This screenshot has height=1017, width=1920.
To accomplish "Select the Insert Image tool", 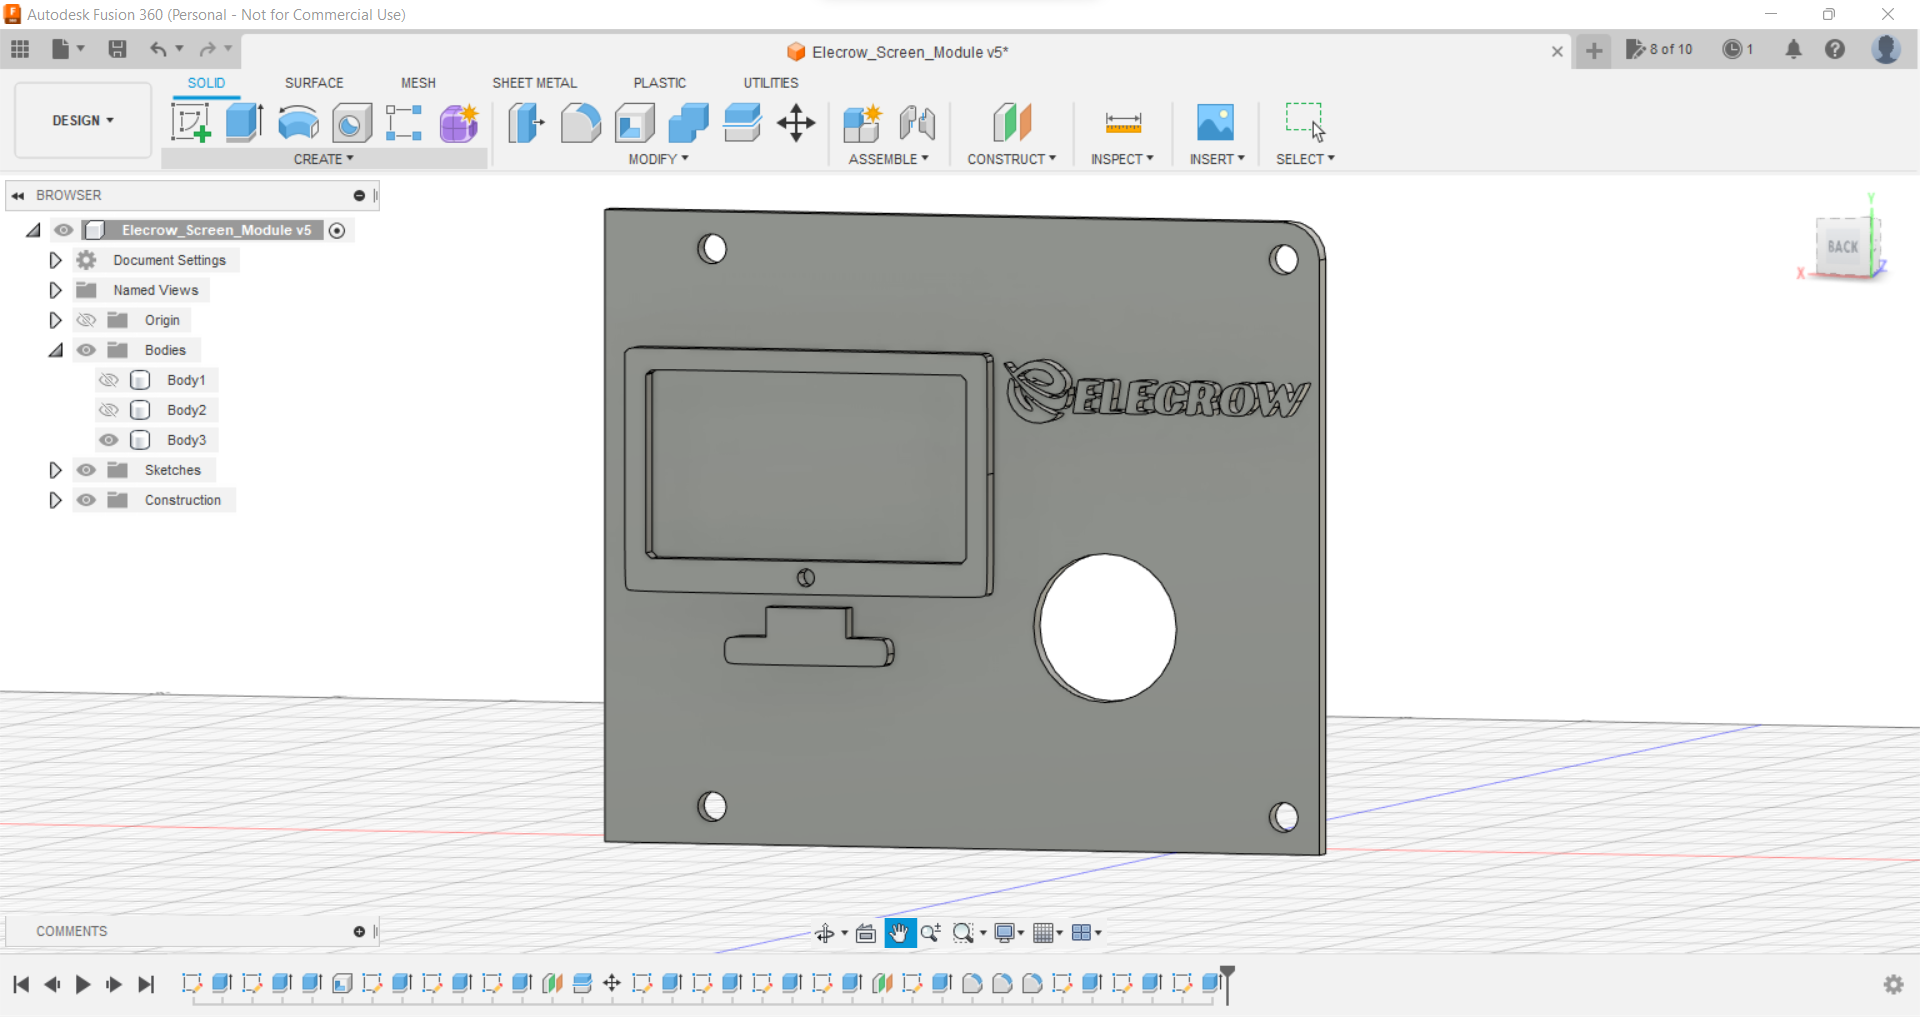I will coord(1216,123).
